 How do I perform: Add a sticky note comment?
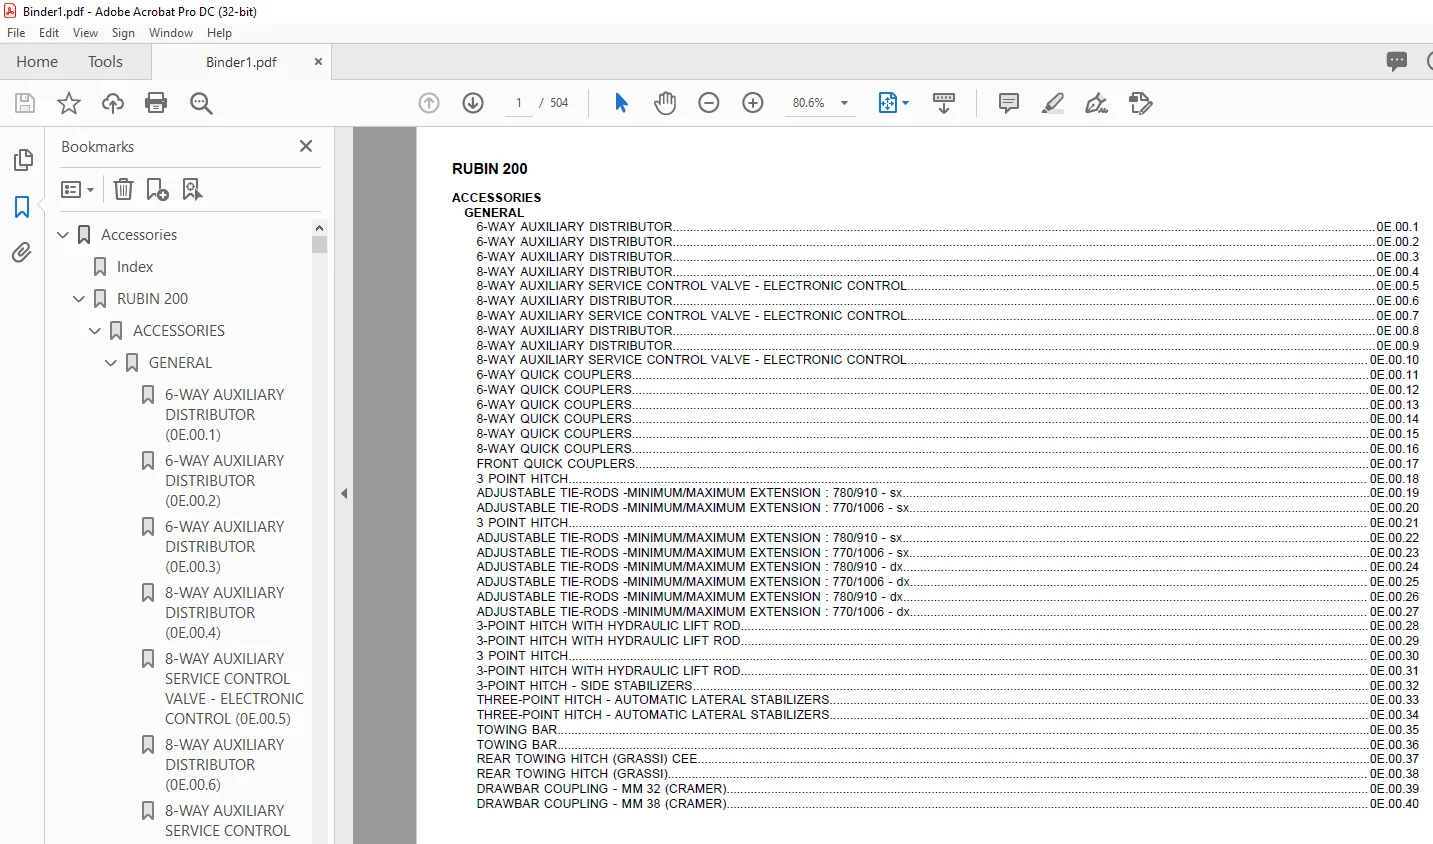click(1009, 103)
